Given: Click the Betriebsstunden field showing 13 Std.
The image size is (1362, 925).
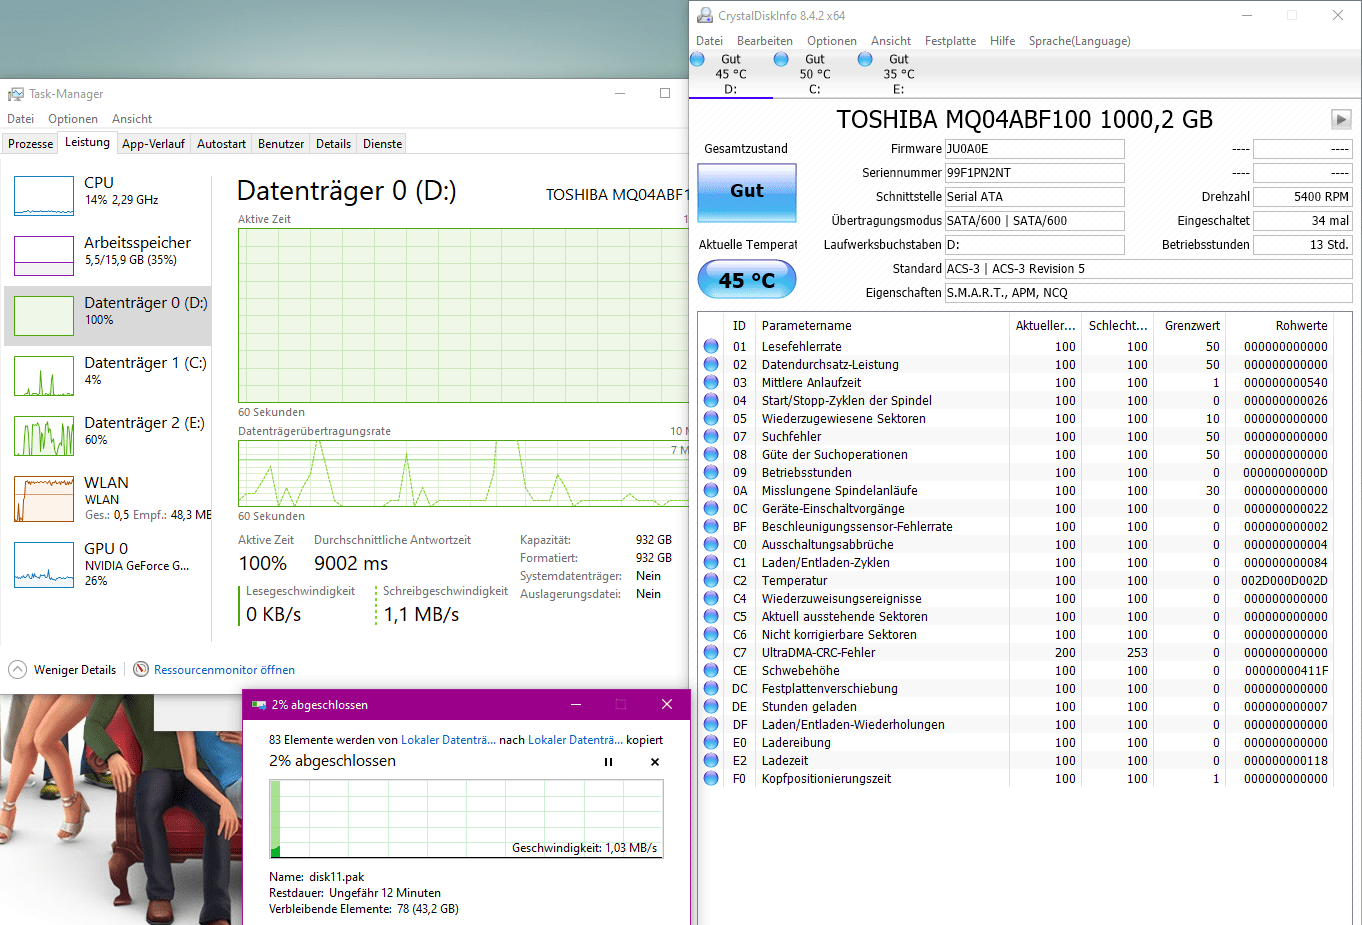Looking at the screenshot, I should [x=1302, y=245].
